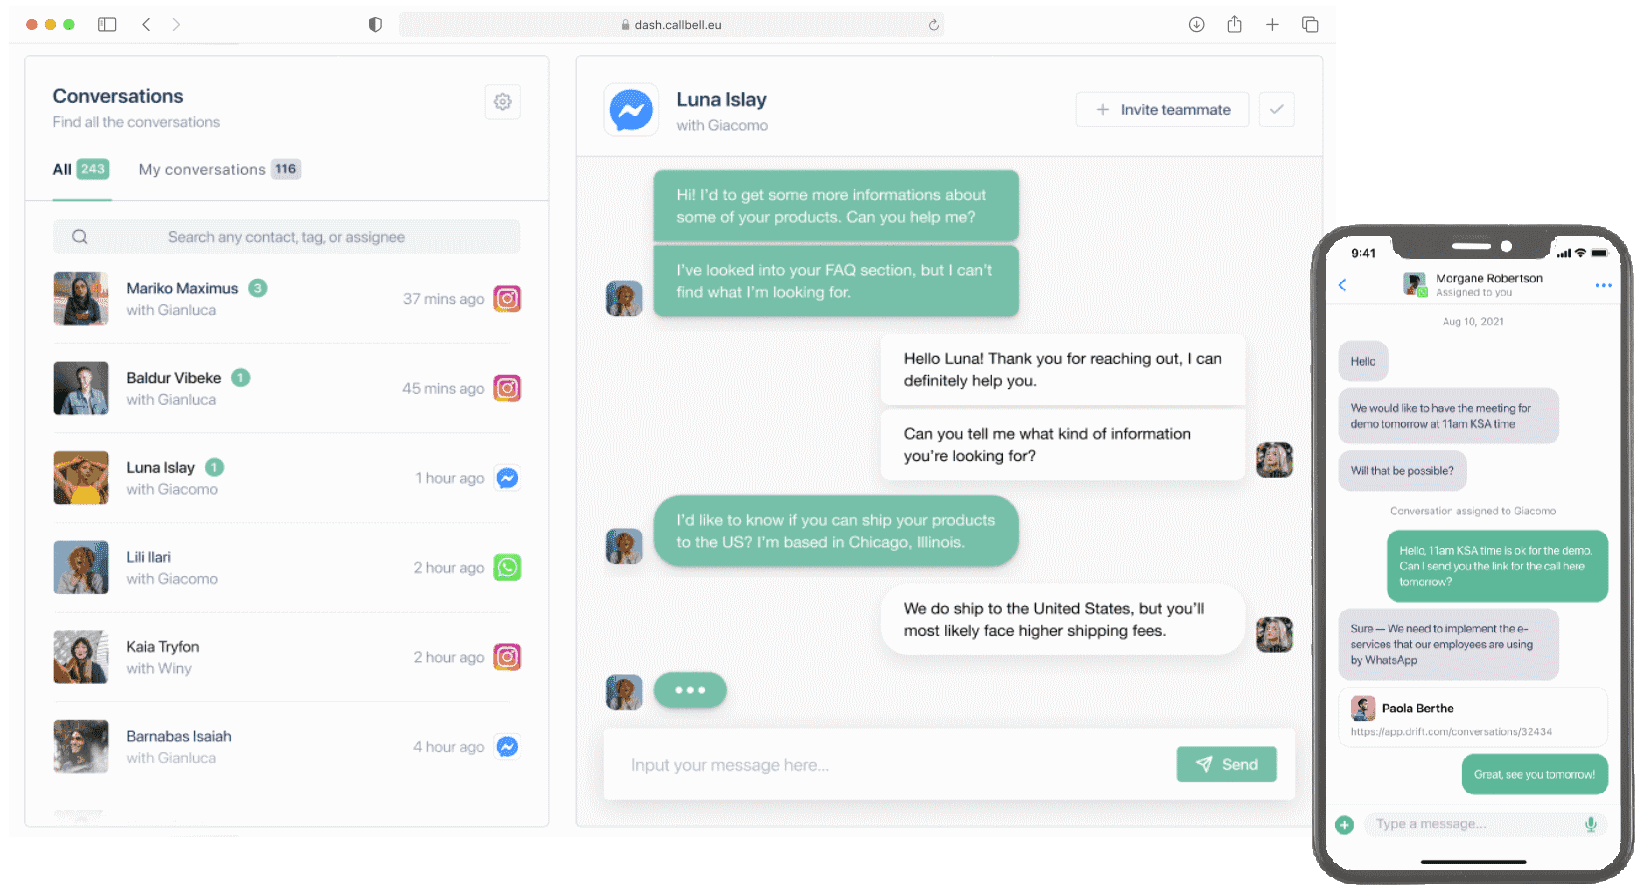Go forward with browser forward arrow
1643x896 pixels.
176,24
